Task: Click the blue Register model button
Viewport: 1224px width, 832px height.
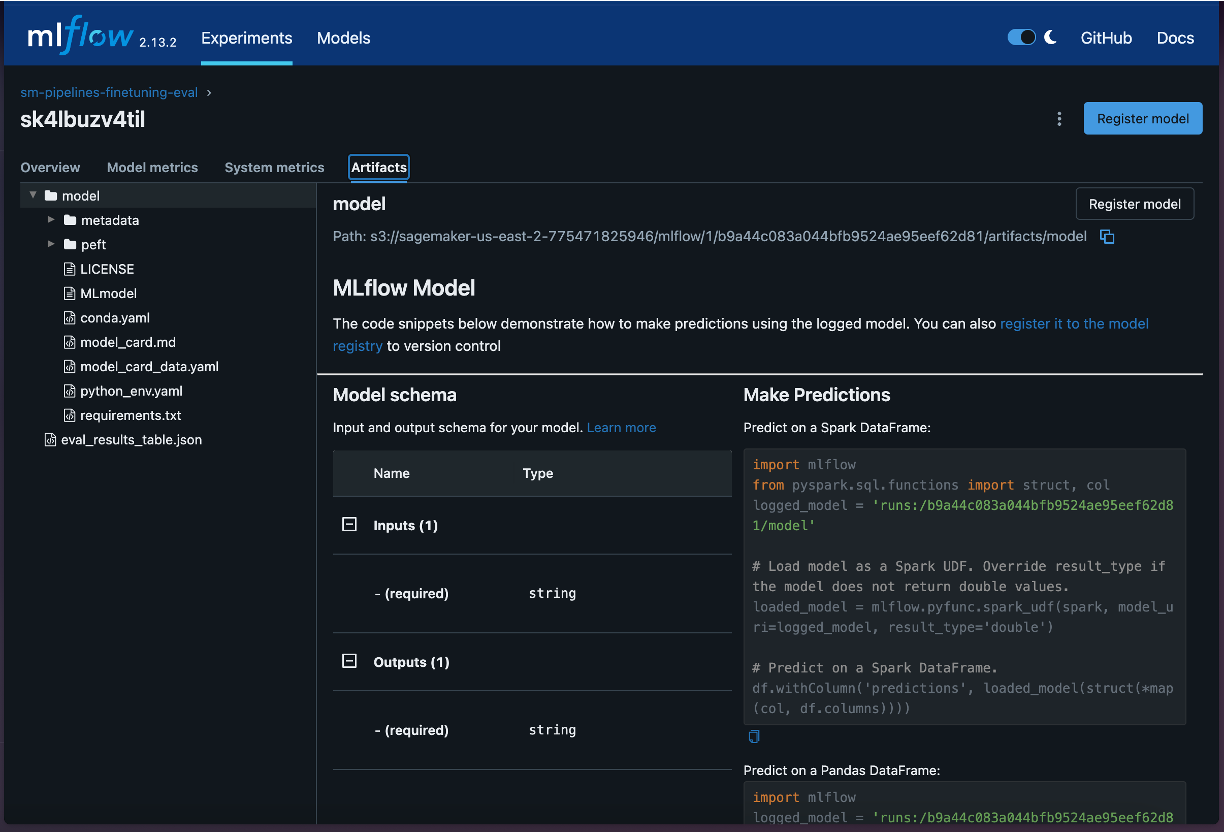Action: click(x=1142, y=118)
